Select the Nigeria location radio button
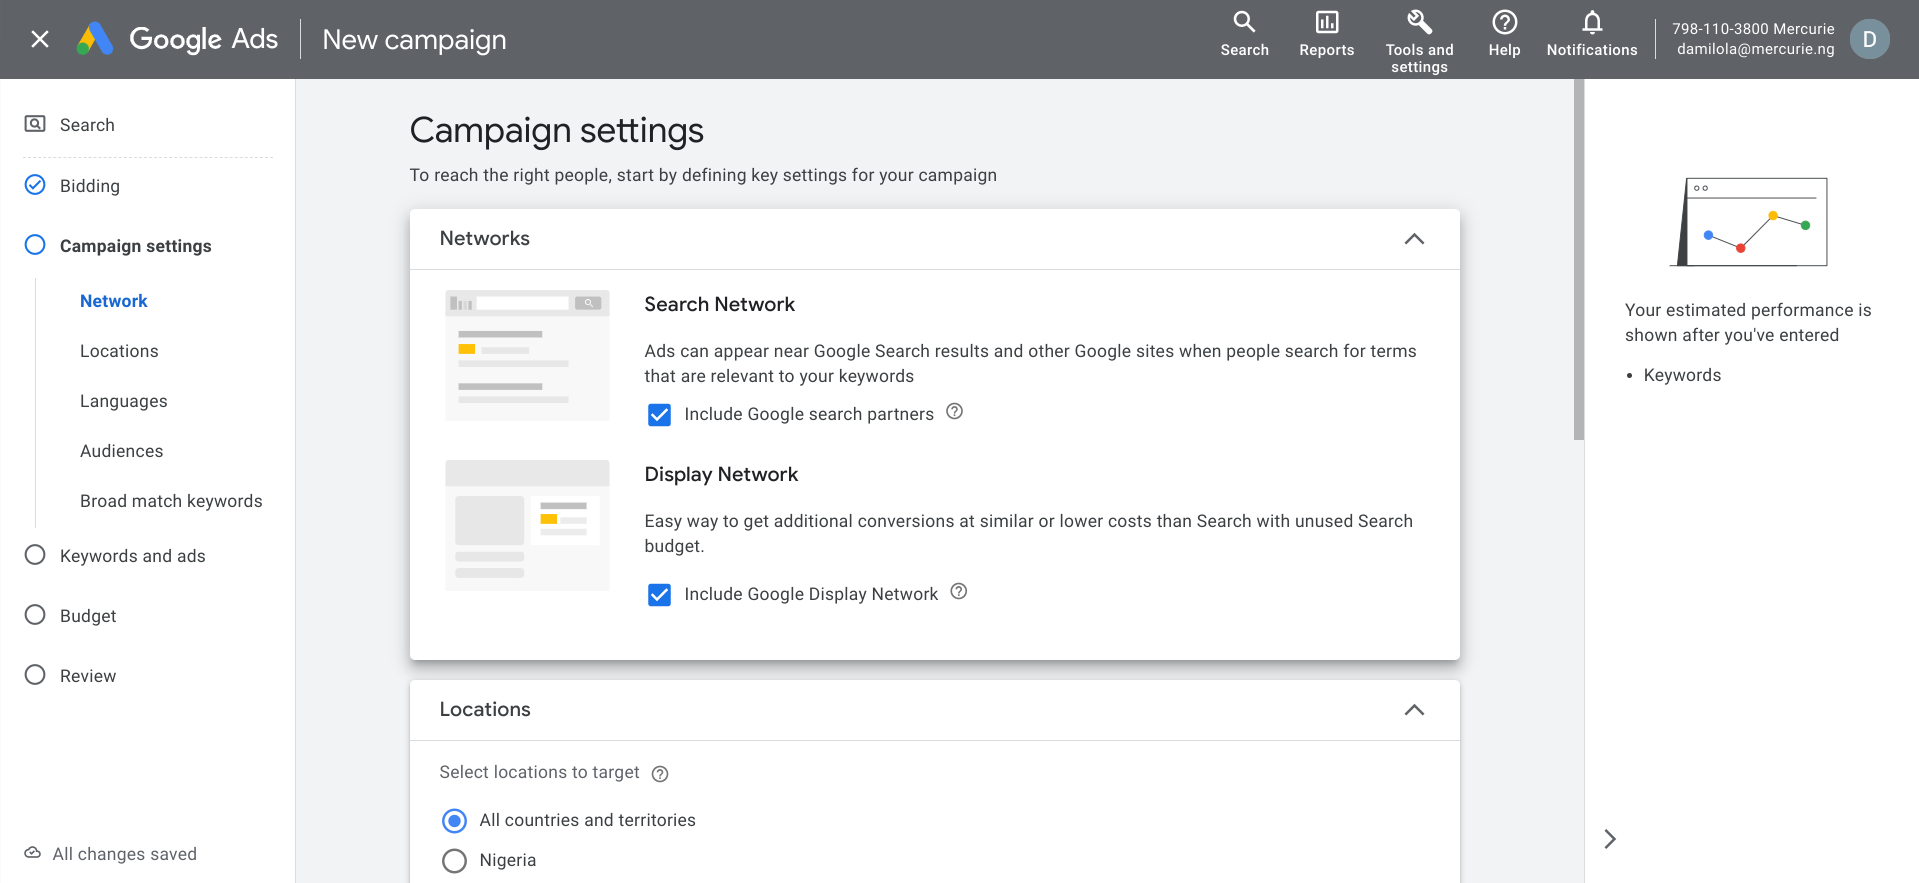Image resolution: width=1919 pixels, height=883 pixels. pos(455,861)
